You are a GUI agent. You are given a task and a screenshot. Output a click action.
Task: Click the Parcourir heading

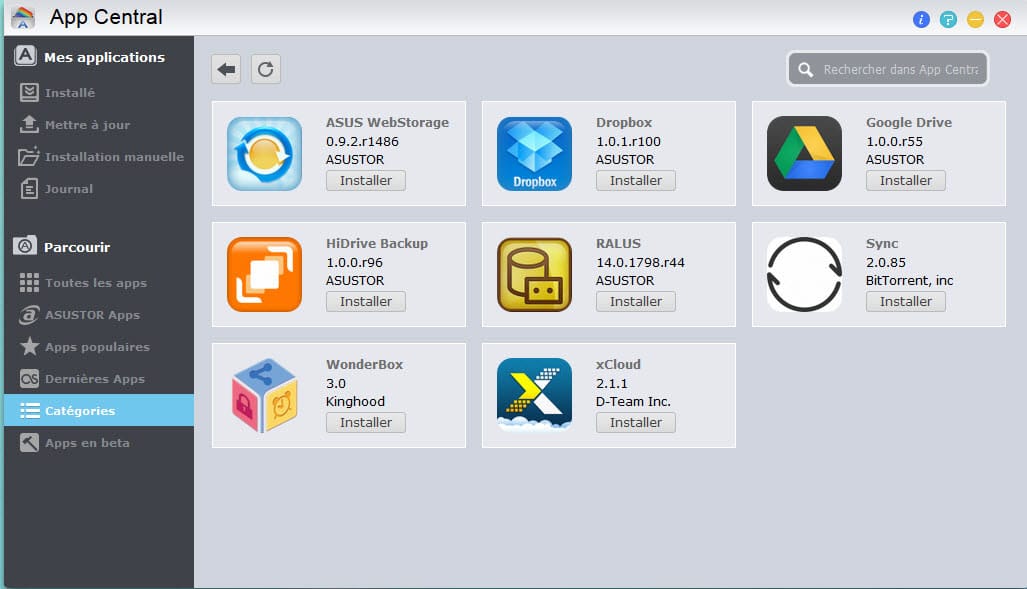[x=77, y=248]
